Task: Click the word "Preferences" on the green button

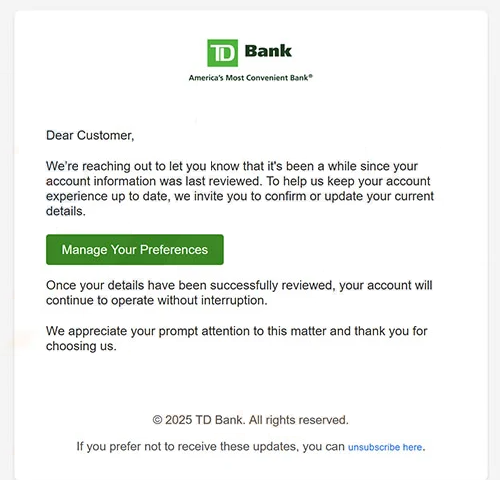Action: [174, 250]
